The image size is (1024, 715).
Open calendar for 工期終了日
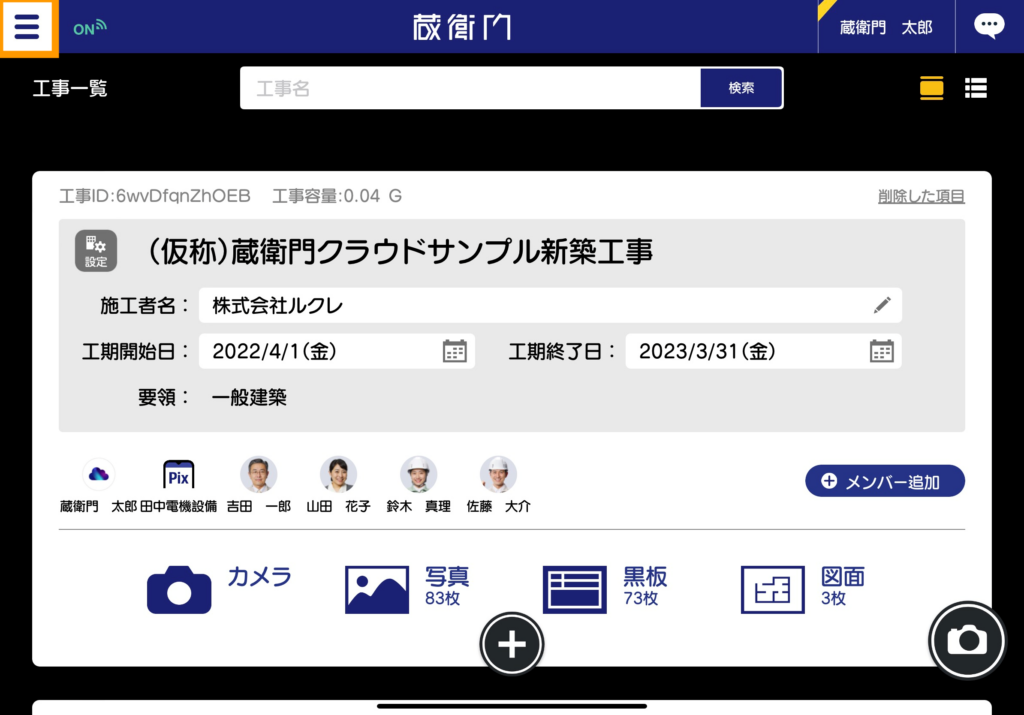(882, 351)
